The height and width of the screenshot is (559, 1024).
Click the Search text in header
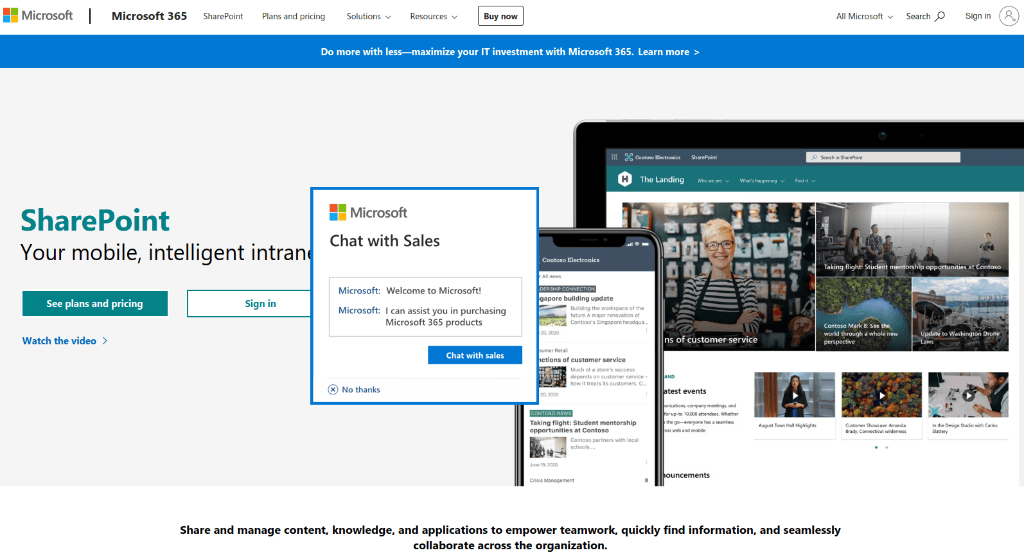tap(918, 16)
